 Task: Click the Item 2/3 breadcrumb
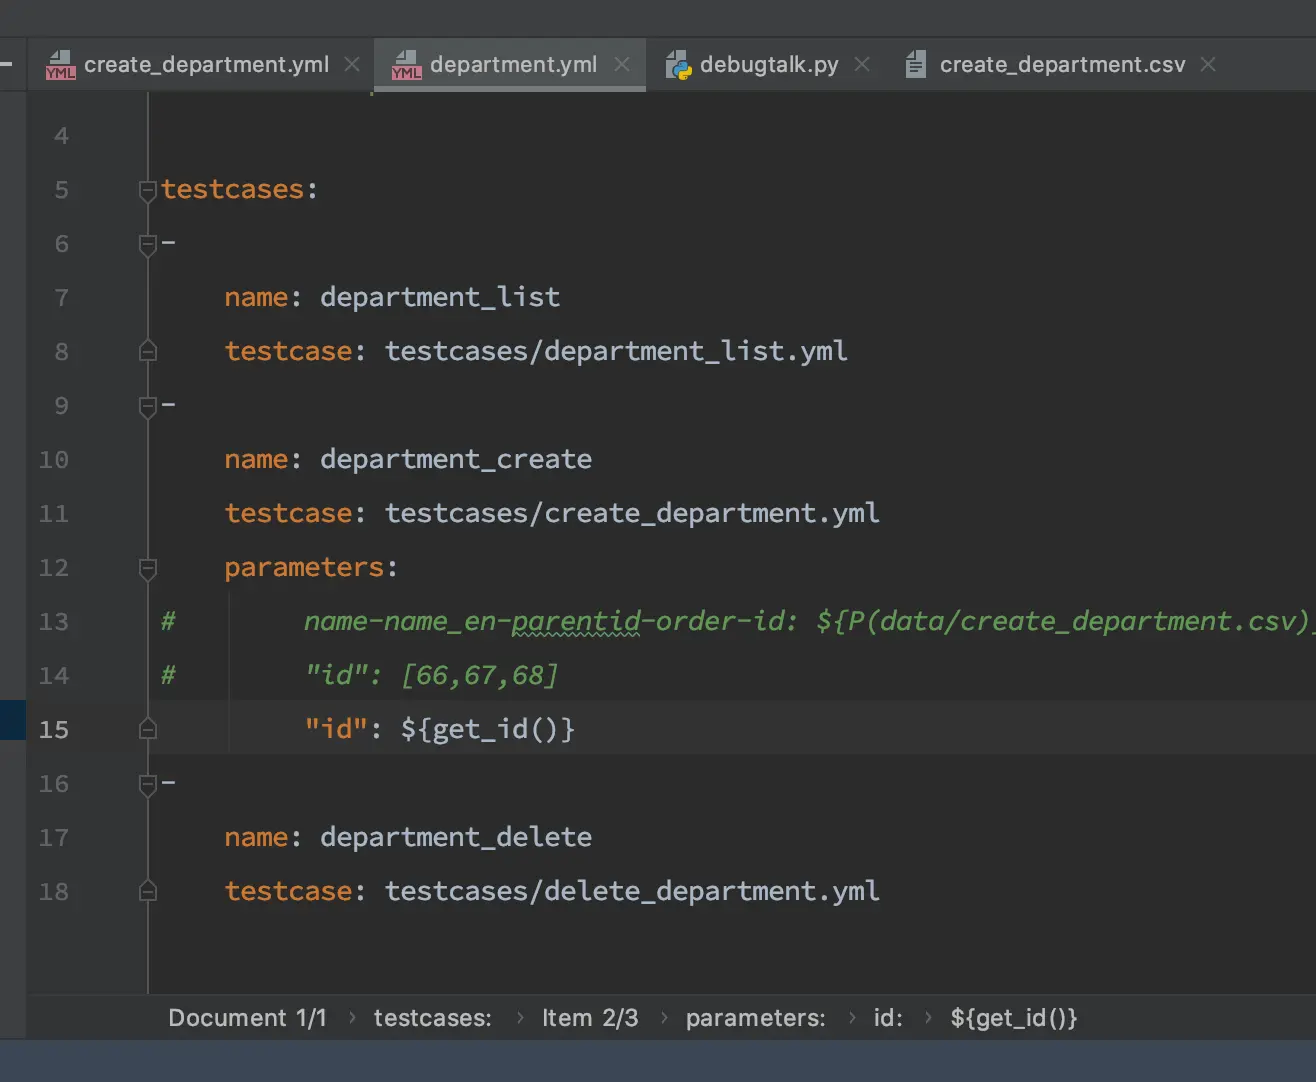(x=590, y=1018)
